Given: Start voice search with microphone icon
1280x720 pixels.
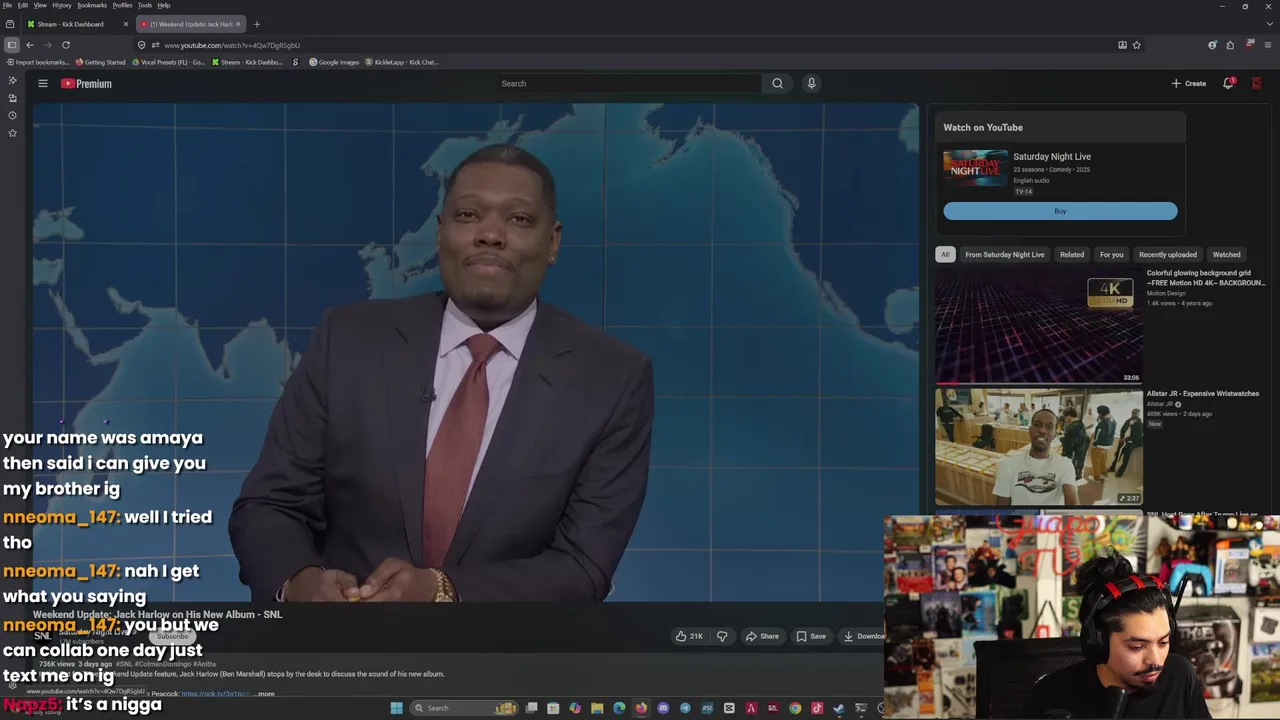Looking at the screenshot, I should 811,84.
